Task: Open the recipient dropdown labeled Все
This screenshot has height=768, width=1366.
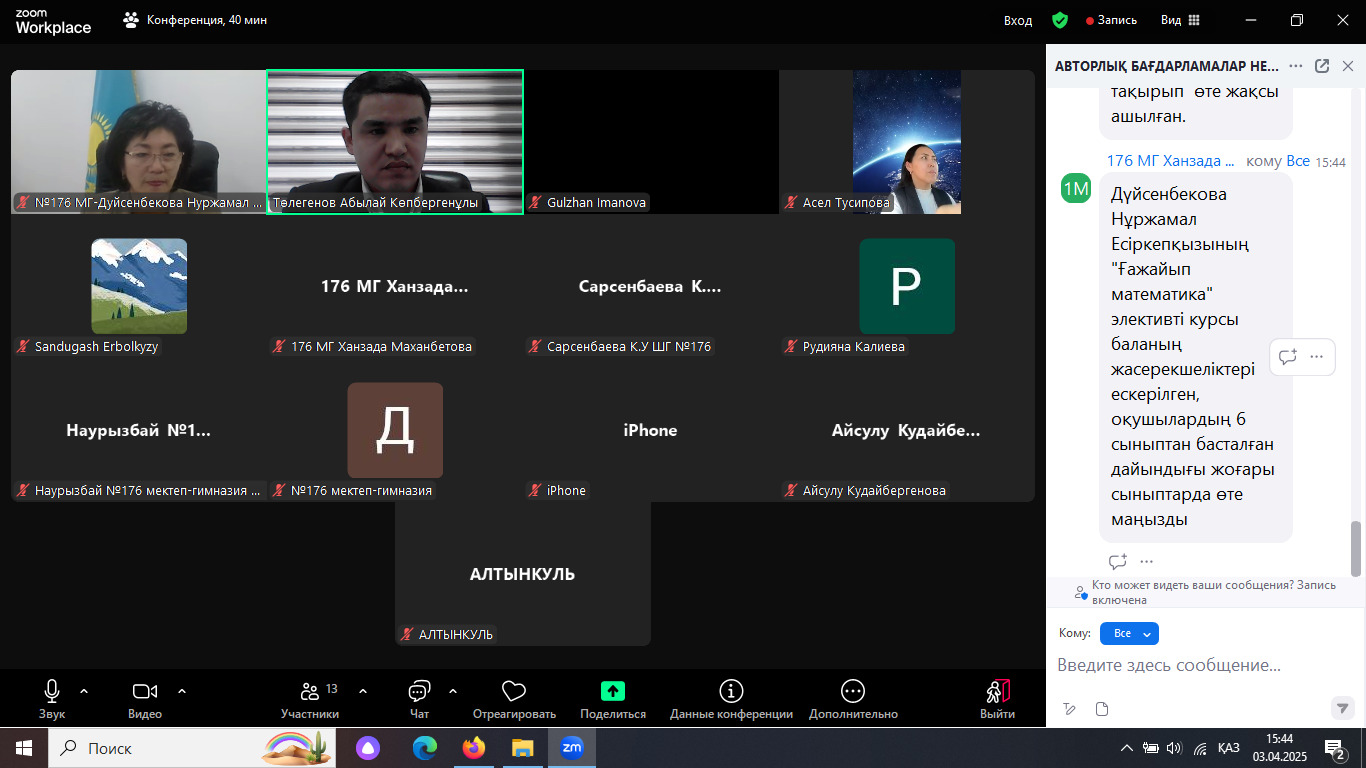Action: pyautogui.click(x=1129, y=633)
